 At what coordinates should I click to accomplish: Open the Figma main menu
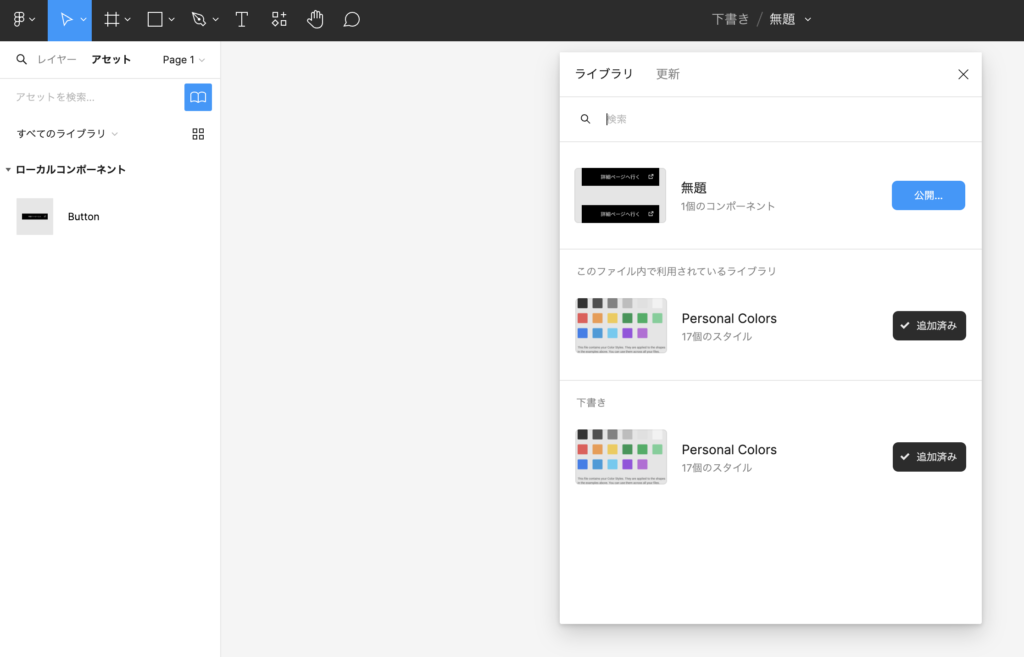tap(23, 20)
